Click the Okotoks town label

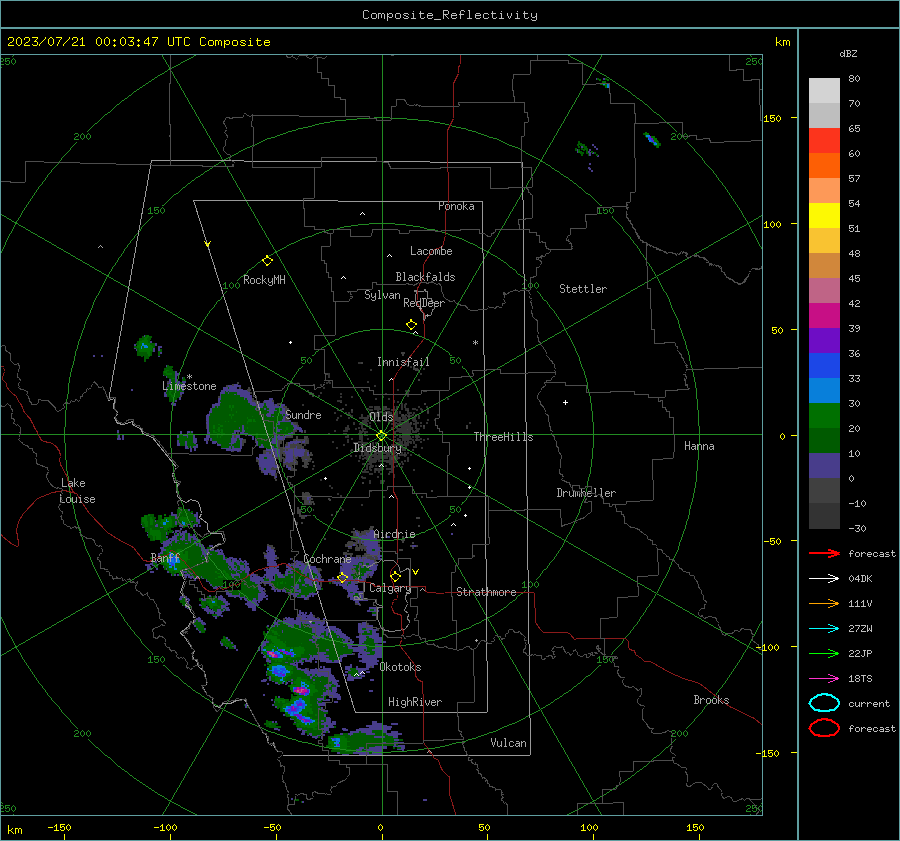click(x=400, y=667)
